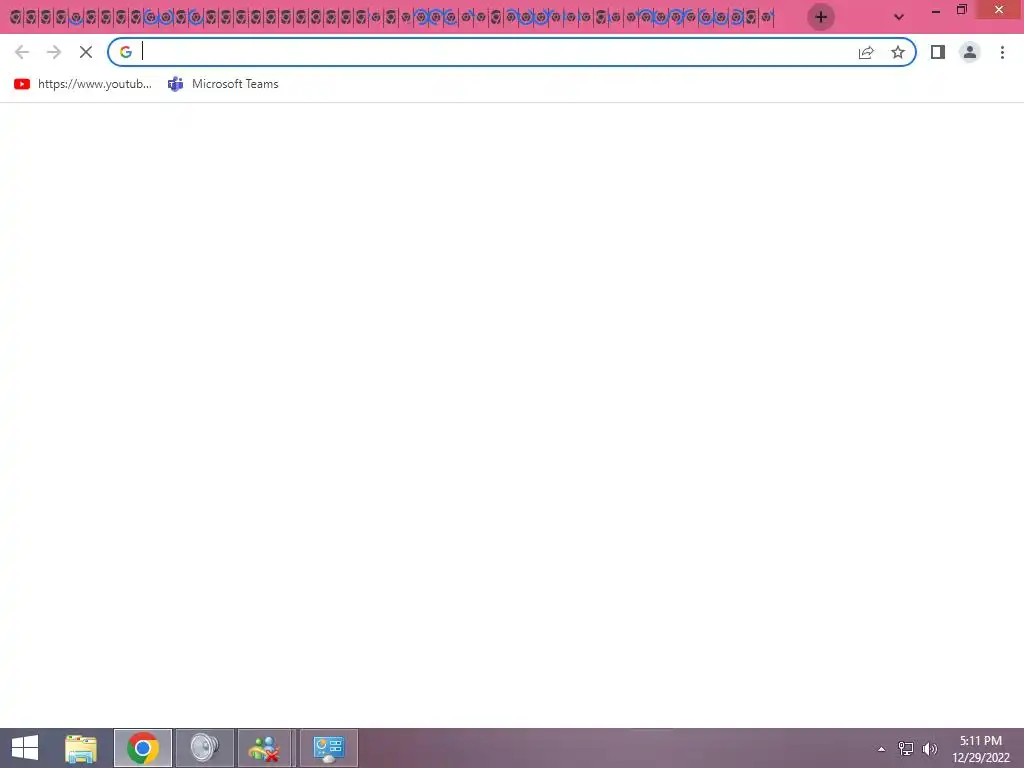Open the volume control in the tray
The height and width of the screenshot is (768, 1024).
coord(929,748)
